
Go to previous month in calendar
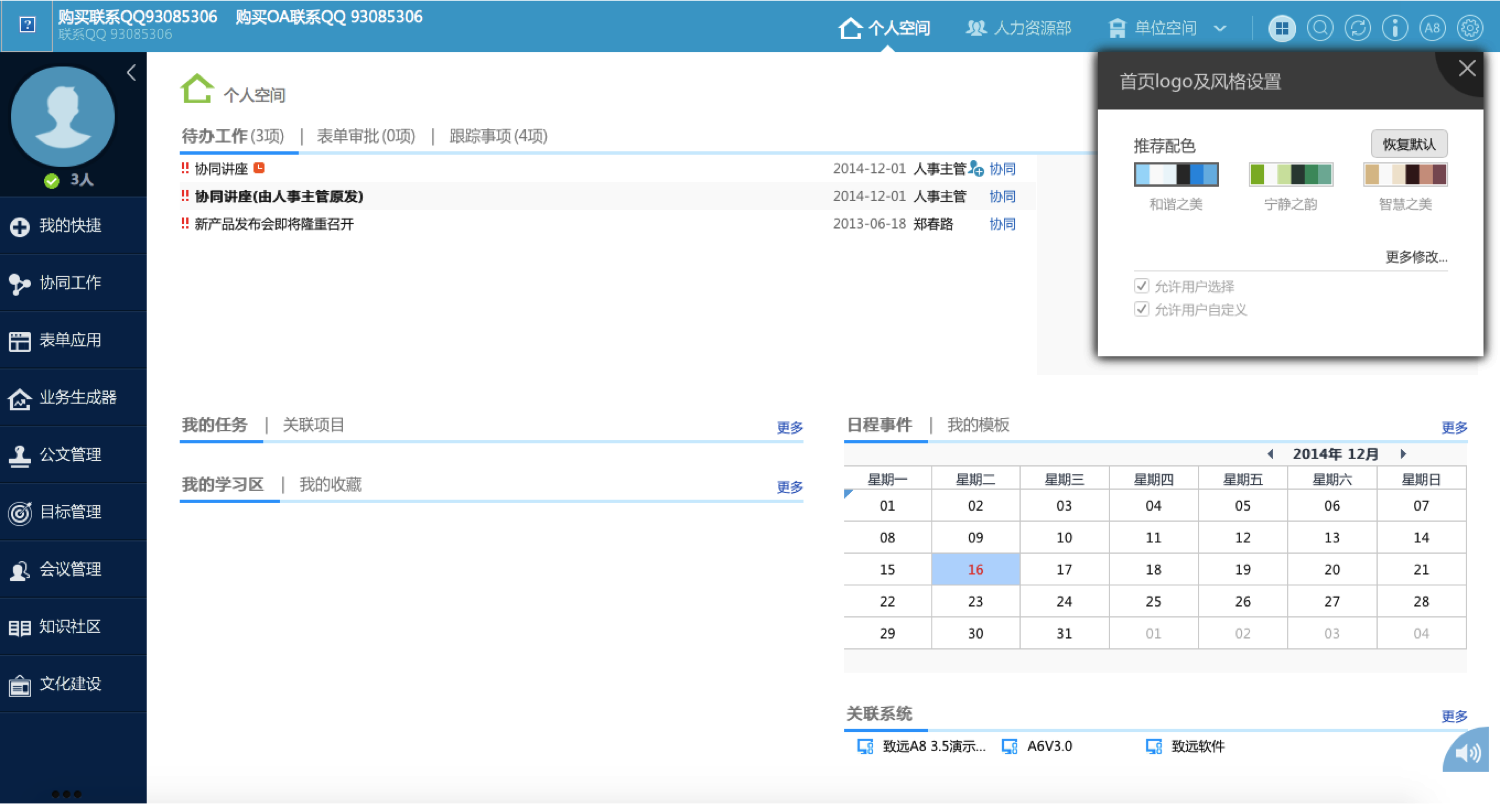[1270, 454]
